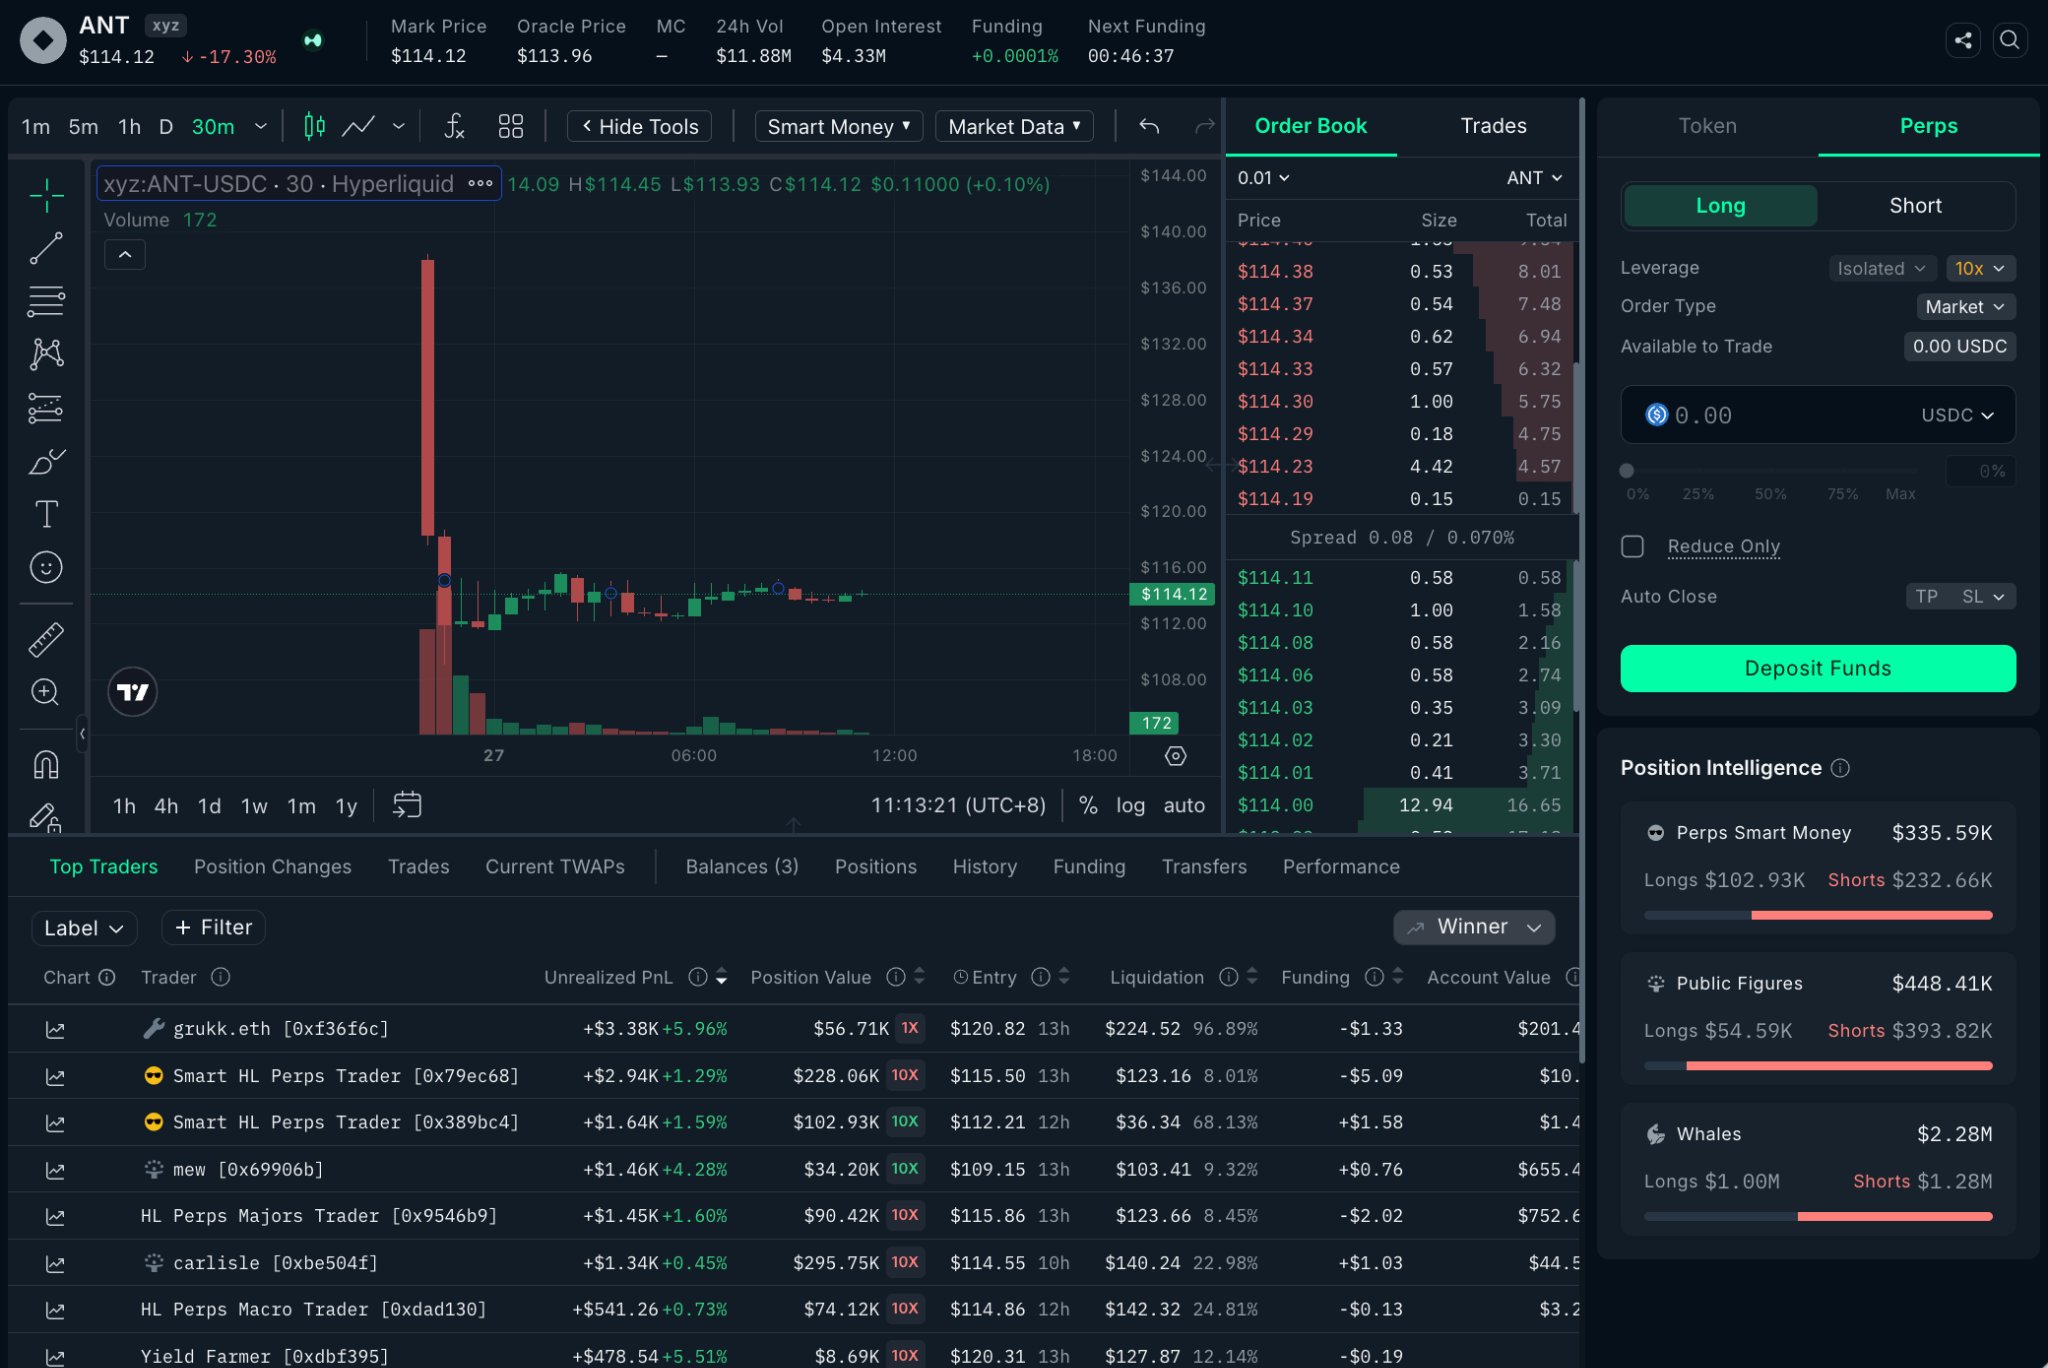Select the ruler measure tool

coord(46,639)
